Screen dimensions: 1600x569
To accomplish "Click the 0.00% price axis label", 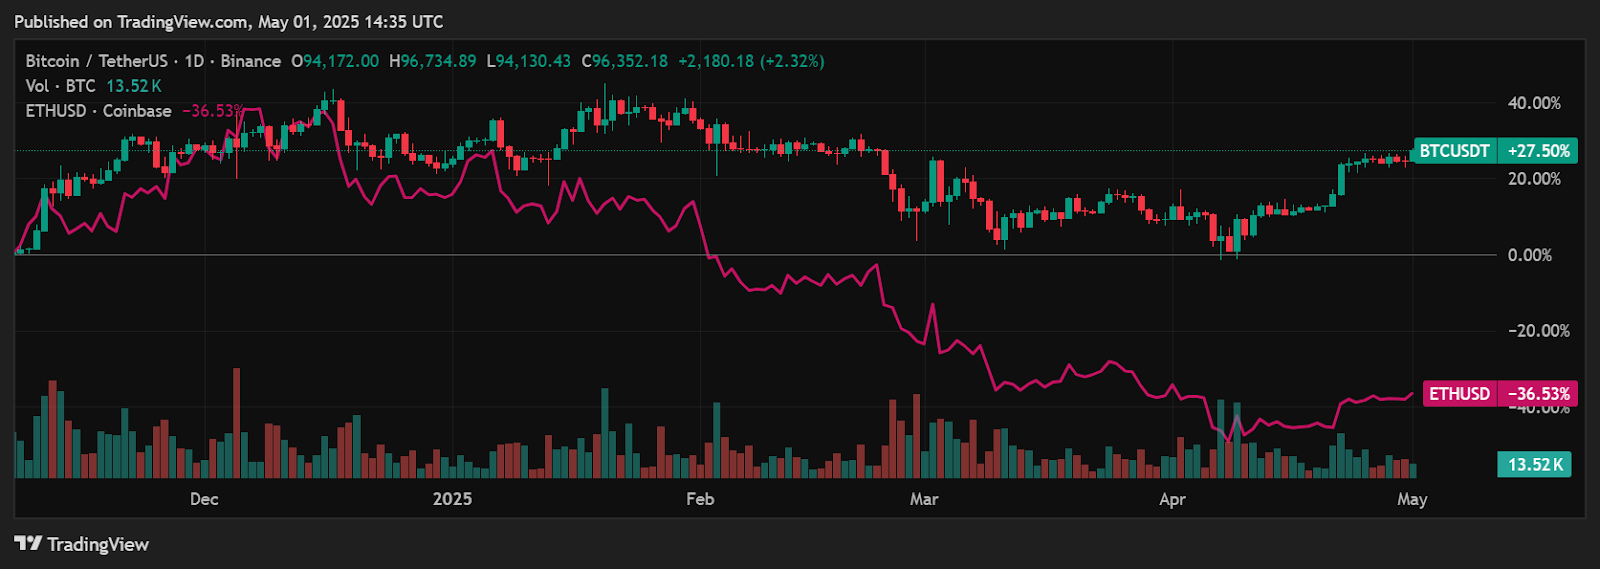I will point(1530,255).
